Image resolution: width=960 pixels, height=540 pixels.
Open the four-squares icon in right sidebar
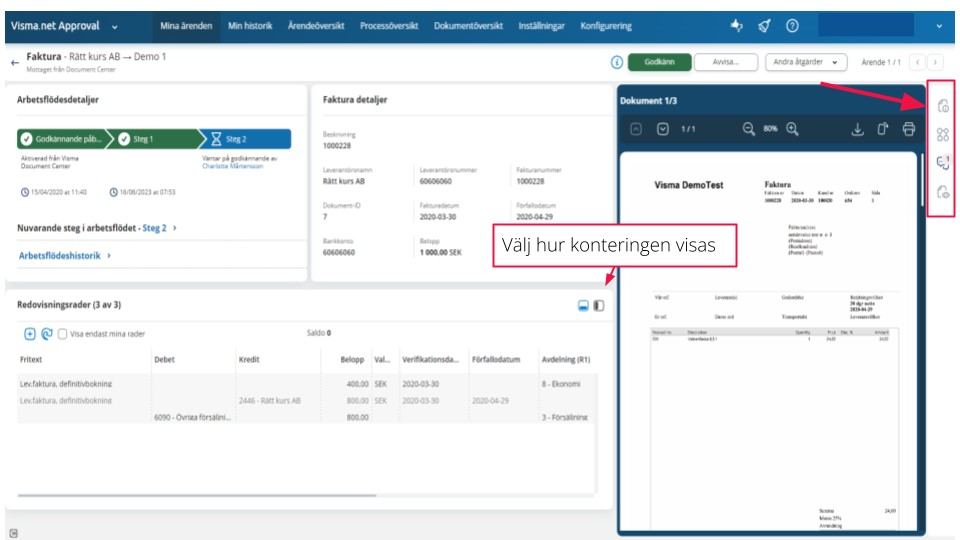(943, 135)
